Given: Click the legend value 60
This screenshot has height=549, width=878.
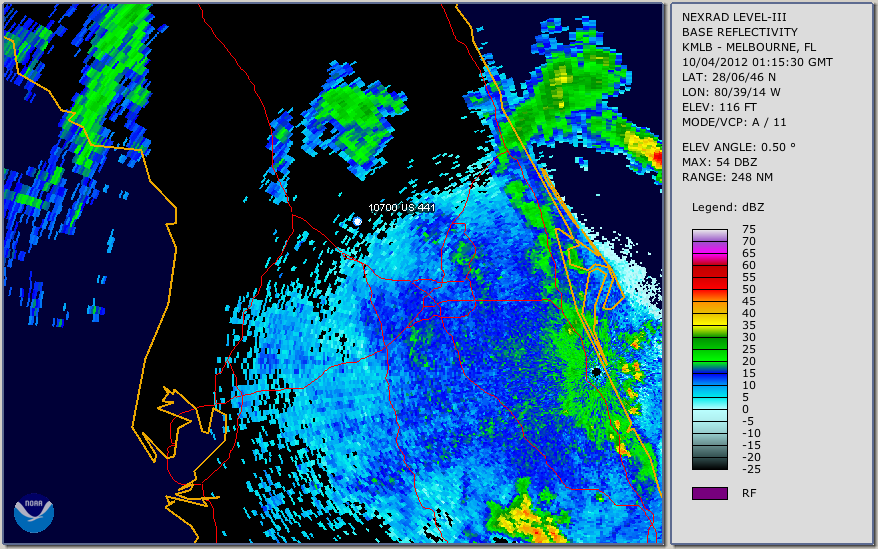Looking at the screenshot, I should 749,265.
